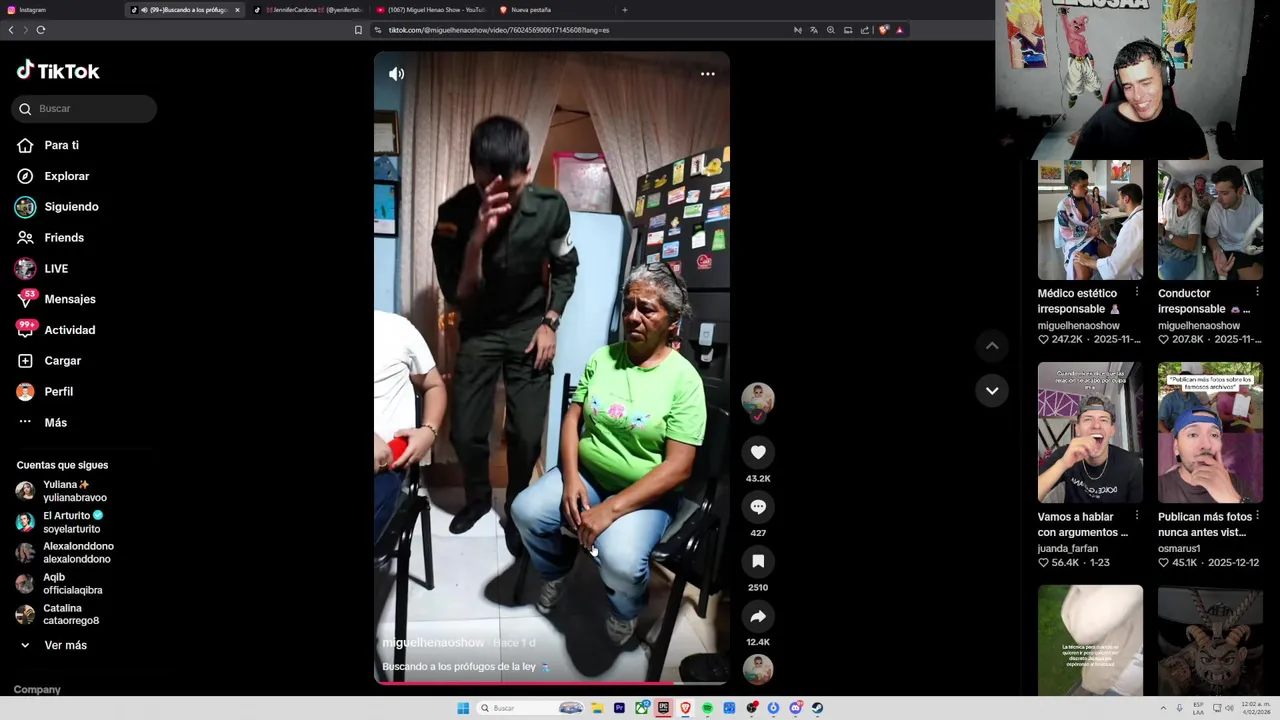Open Publican más fotos video thumbnail

point(1210,432)
